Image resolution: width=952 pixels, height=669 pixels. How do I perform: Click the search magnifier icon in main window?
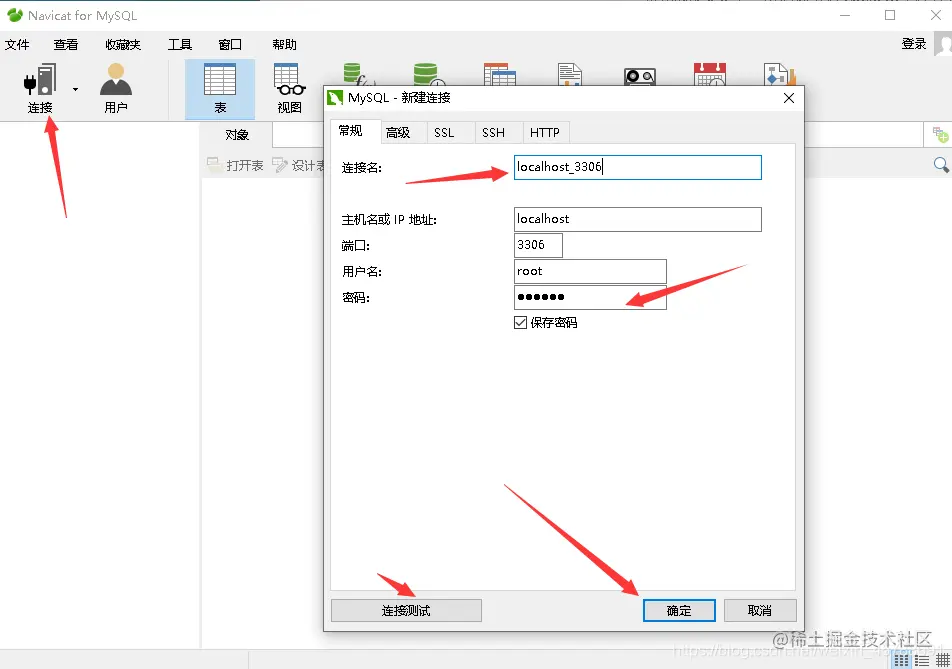coord(941,165)
